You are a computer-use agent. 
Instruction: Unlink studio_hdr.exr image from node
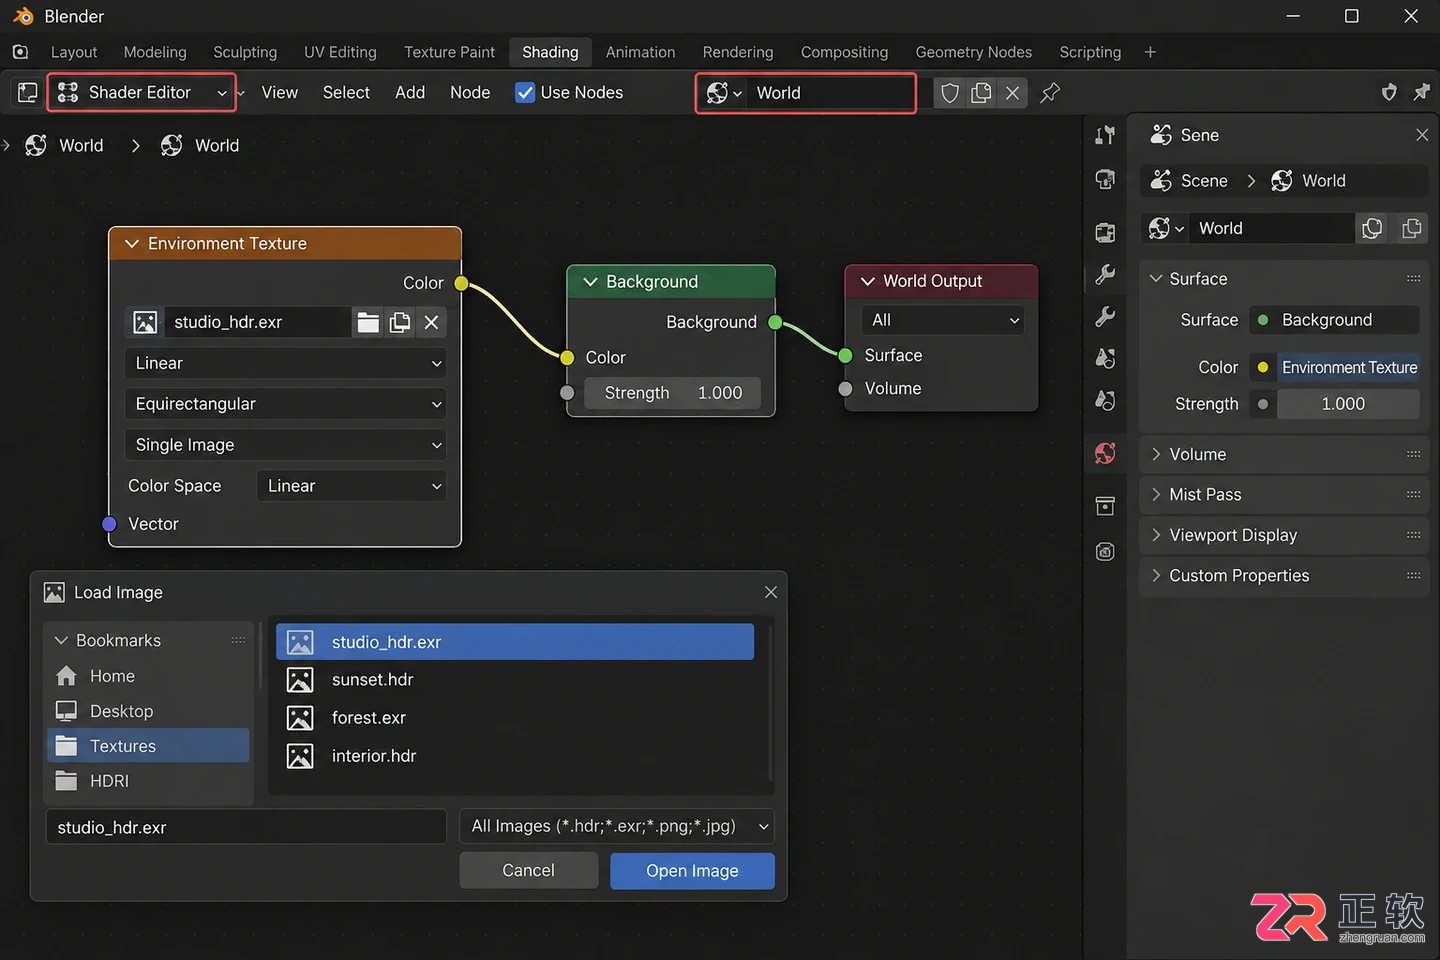(x=431, y=322)
